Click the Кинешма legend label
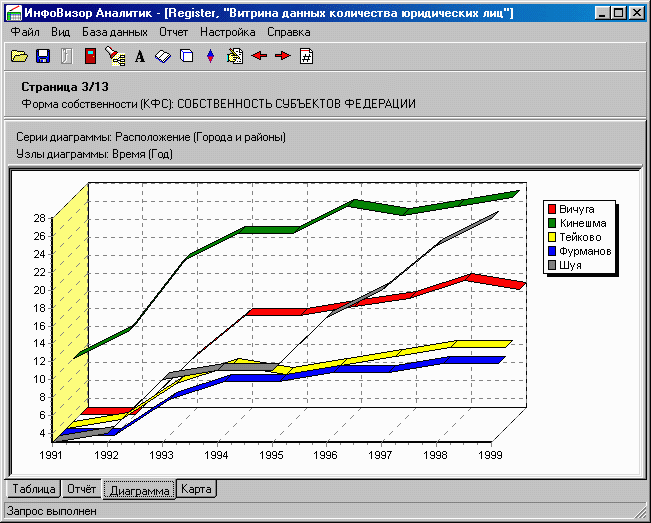Image resolution: width=651 pixels, height=523 pixels. click(583, 223)
